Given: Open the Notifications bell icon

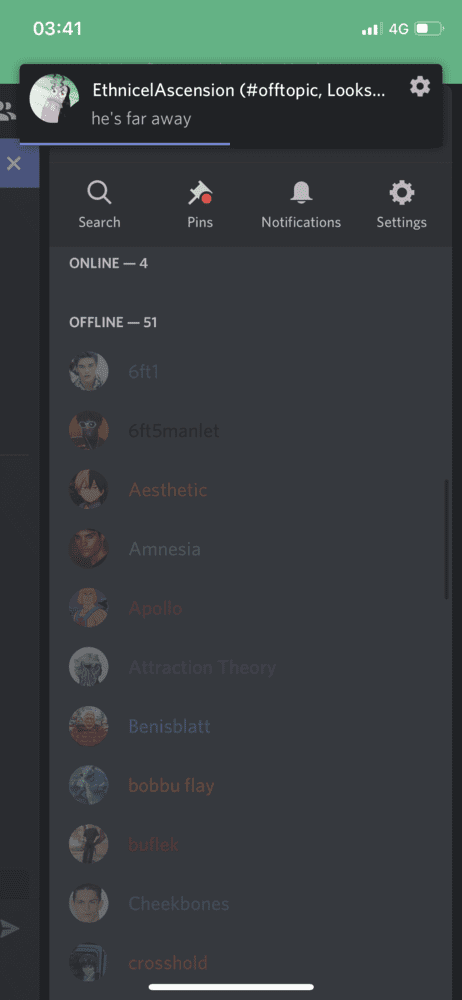Looking at the screenshot, I should point(301,193).
